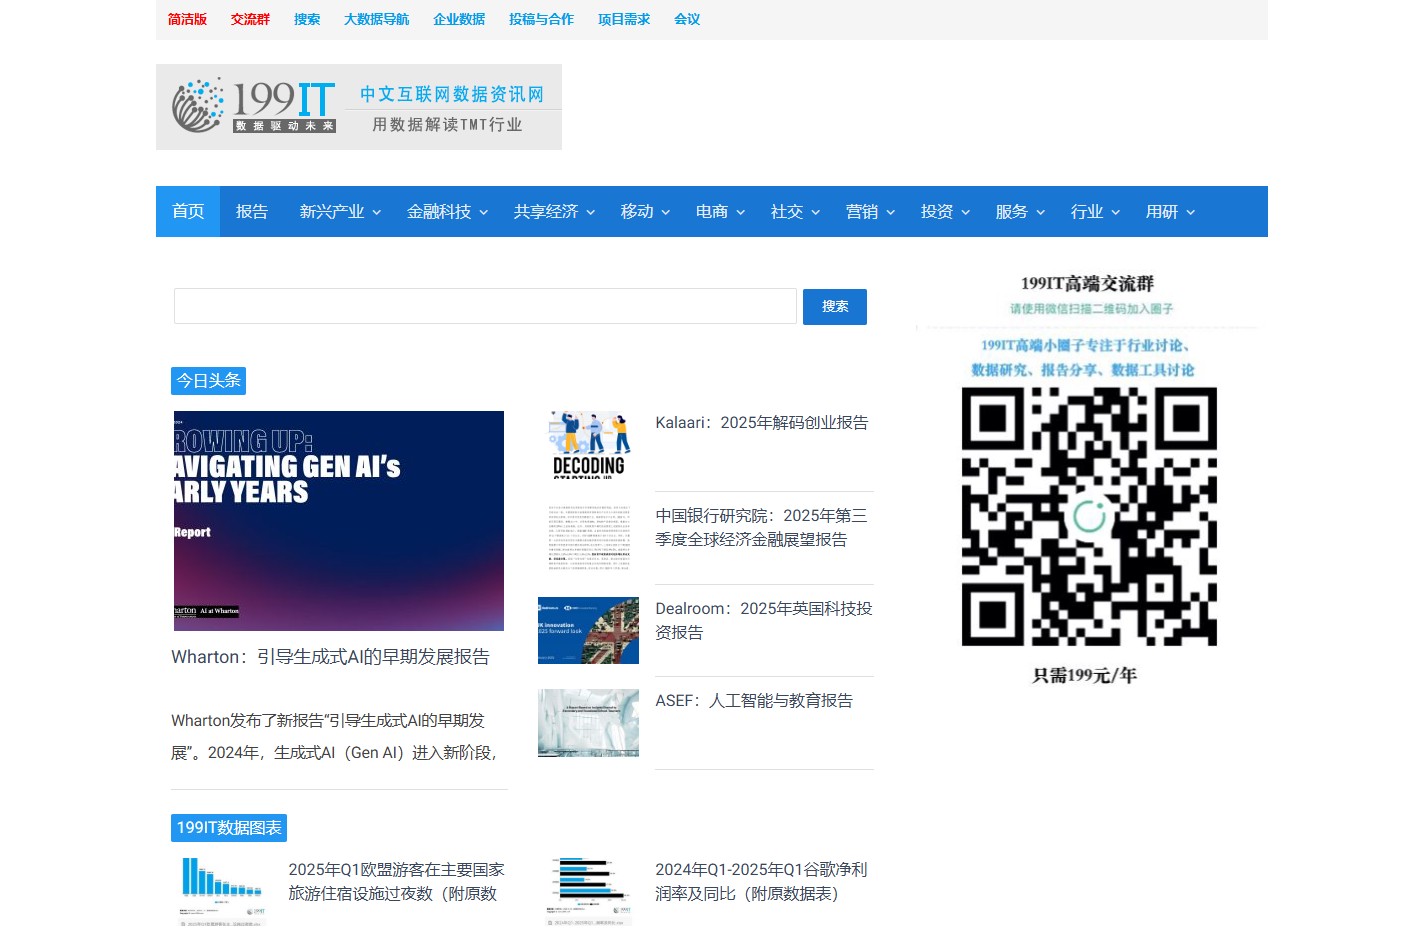Go to 大数据导航 in top bar

[x=376, y=19]
